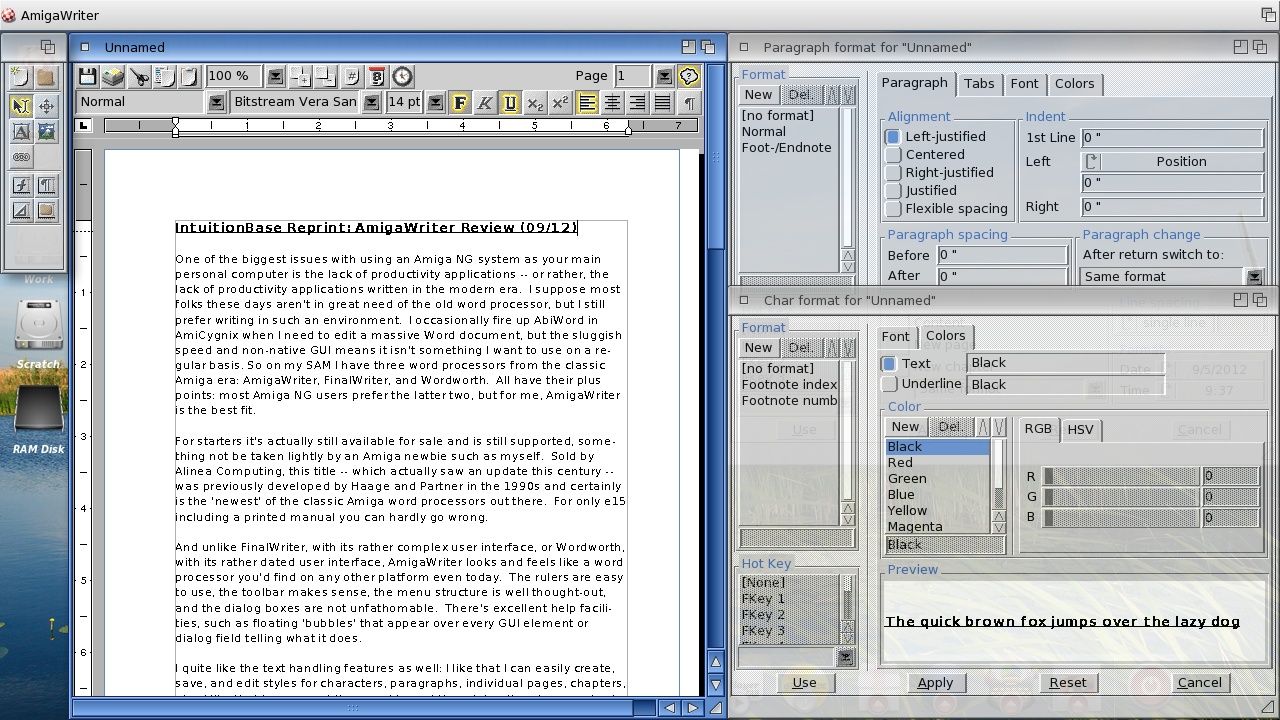This screenshot has width=1280, height=720.
Task: Toggle bold formatting with the F button
Action: (459, 102)
